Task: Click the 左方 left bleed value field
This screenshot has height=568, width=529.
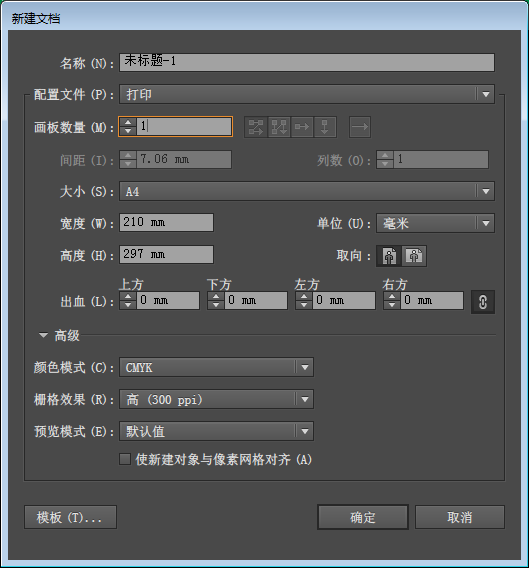Action: (x=344, y=300)
